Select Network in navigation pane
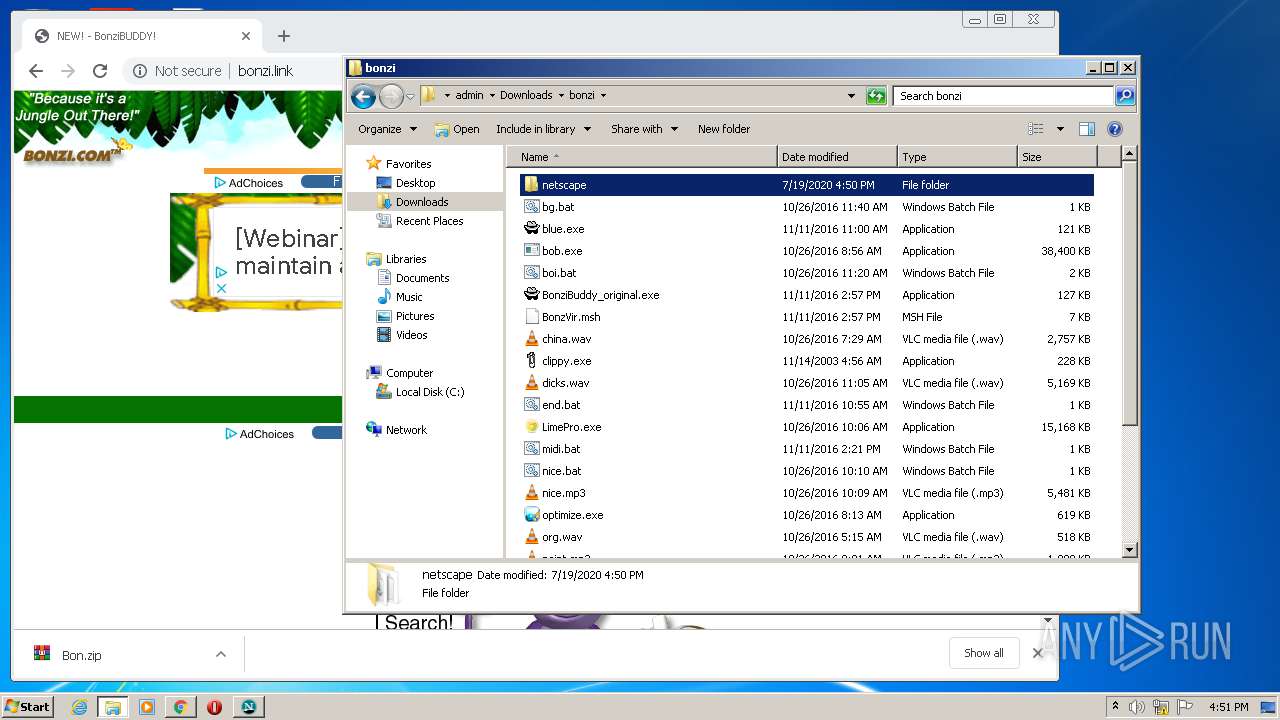The image size is (1280, 720). click(406, 430)
